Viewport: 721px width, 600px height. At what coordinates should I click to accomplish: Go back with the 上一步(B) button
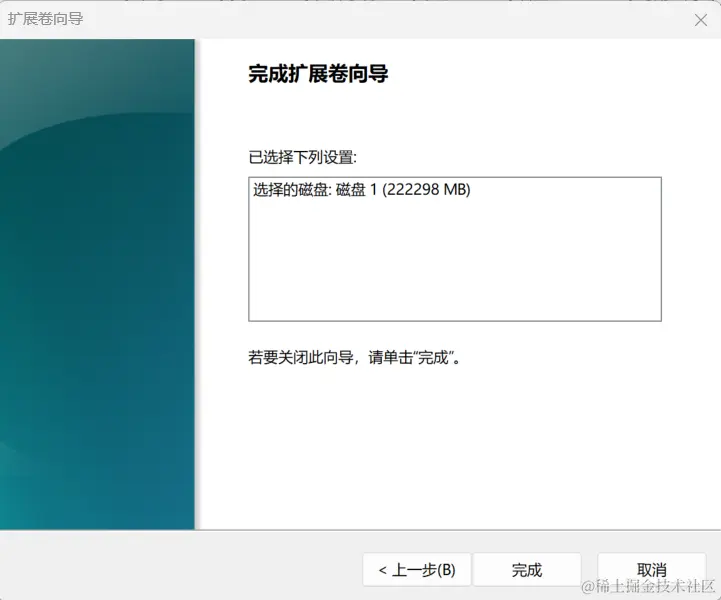[417, 570]
